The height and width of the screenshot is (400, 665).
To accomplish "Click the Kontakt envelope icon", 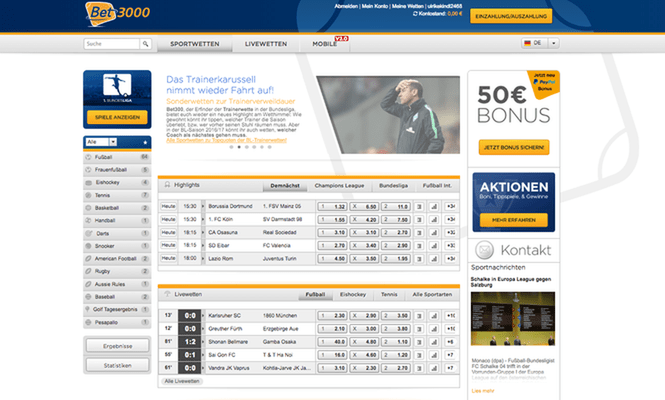I will click(x=484, y=250).
